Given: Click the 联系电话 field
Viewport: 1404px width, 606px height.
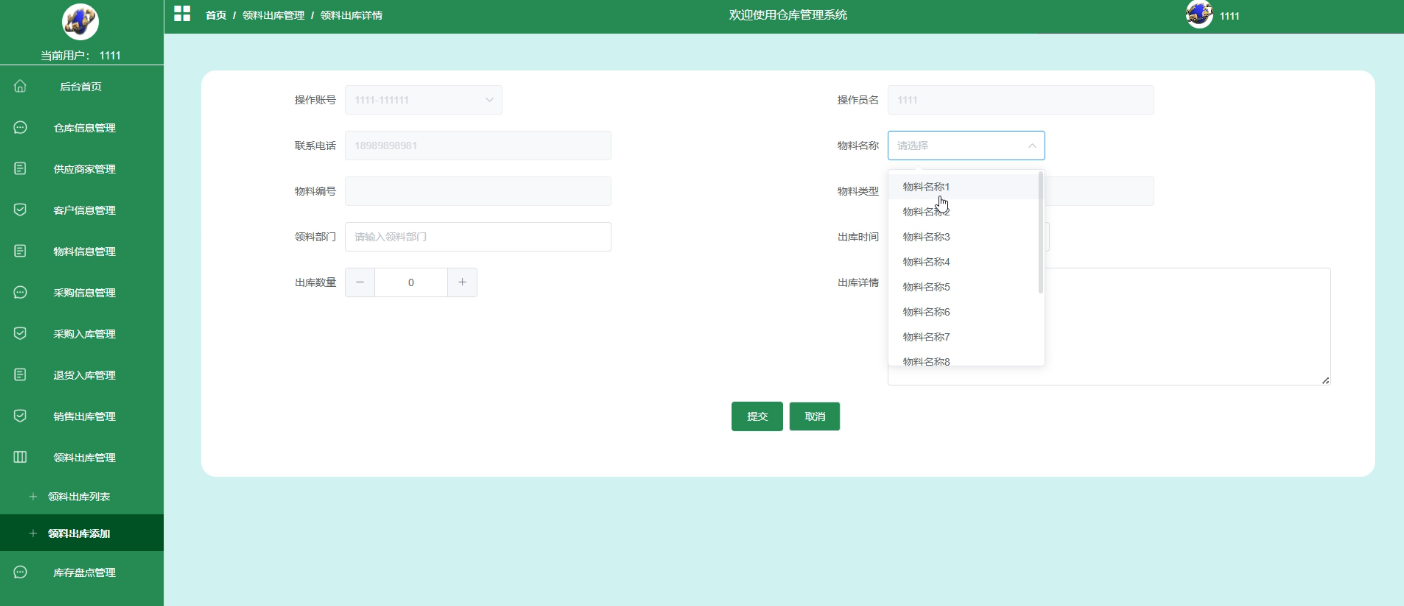Looking at the screenshot, I should coord(478,146).
